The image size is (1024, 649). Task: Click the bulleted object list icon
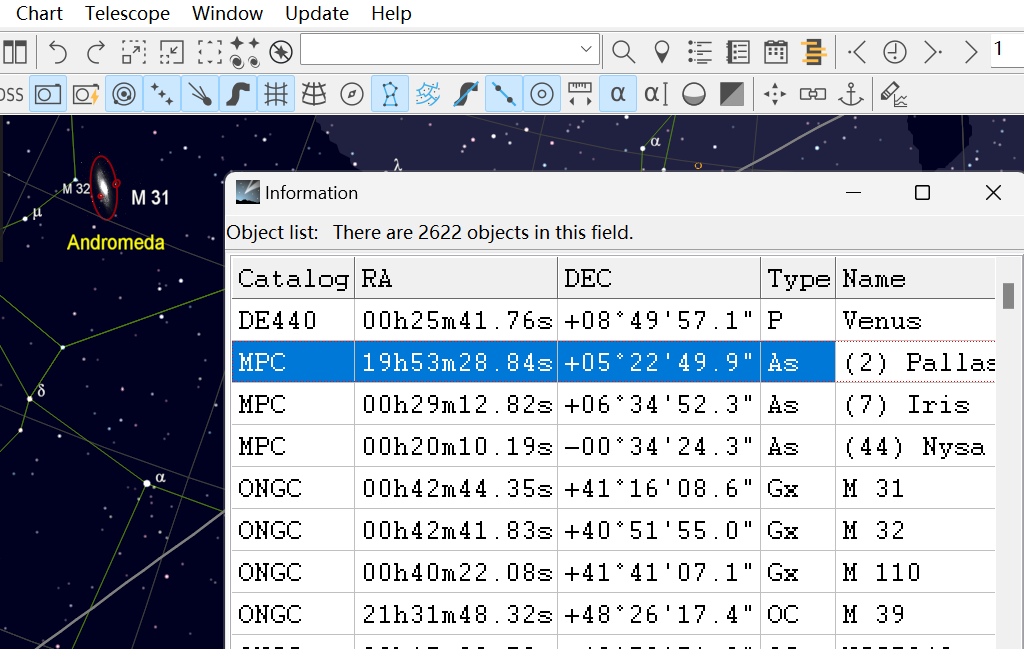tap(699, 52)
